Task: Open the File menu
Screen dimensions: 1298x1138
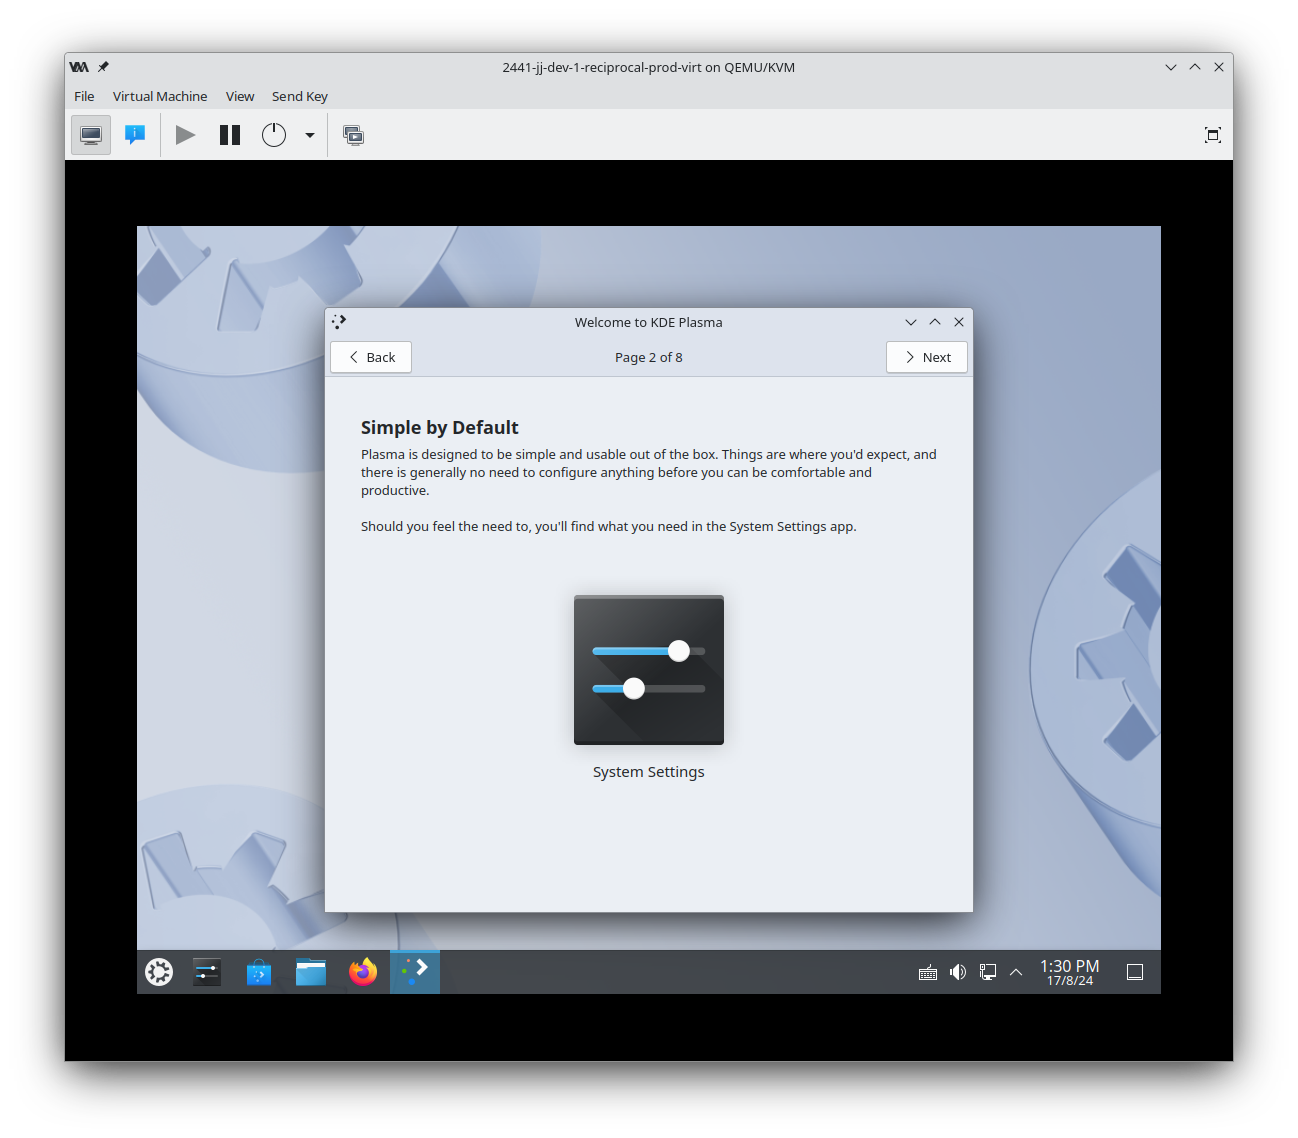Action: click(84, 96)
